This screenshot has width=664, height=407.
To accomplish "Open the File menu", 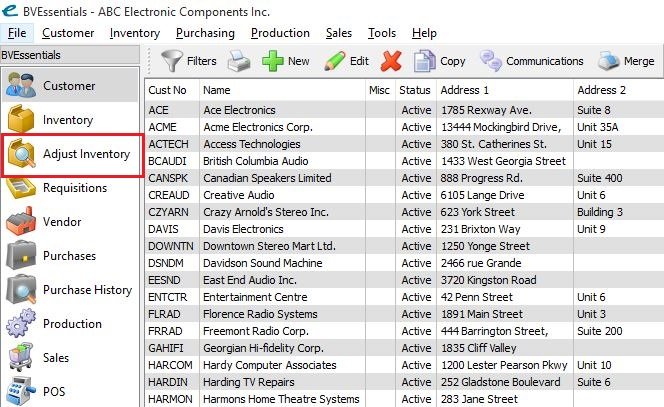I will (17, 33).
